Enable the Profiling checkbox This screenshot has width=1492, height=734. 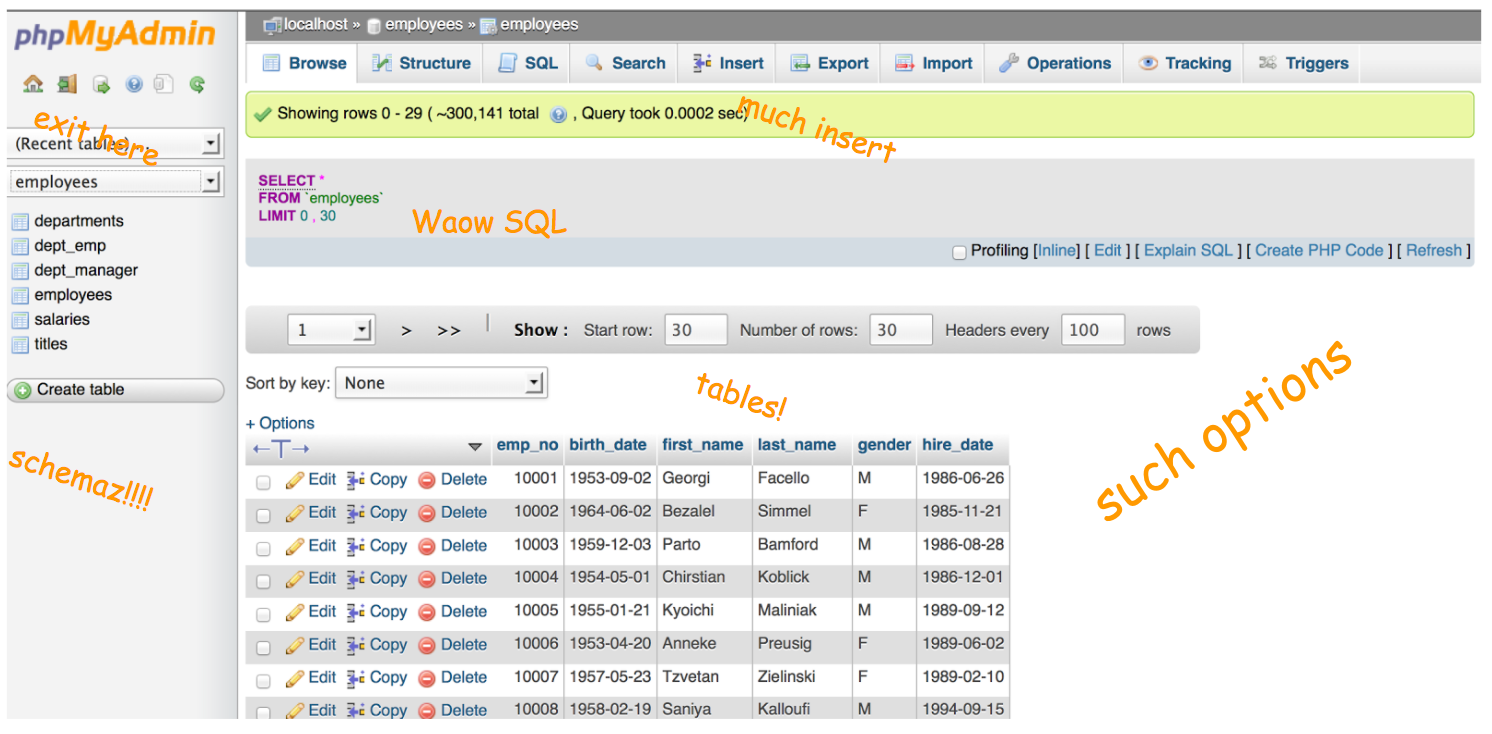pos(959,252)
